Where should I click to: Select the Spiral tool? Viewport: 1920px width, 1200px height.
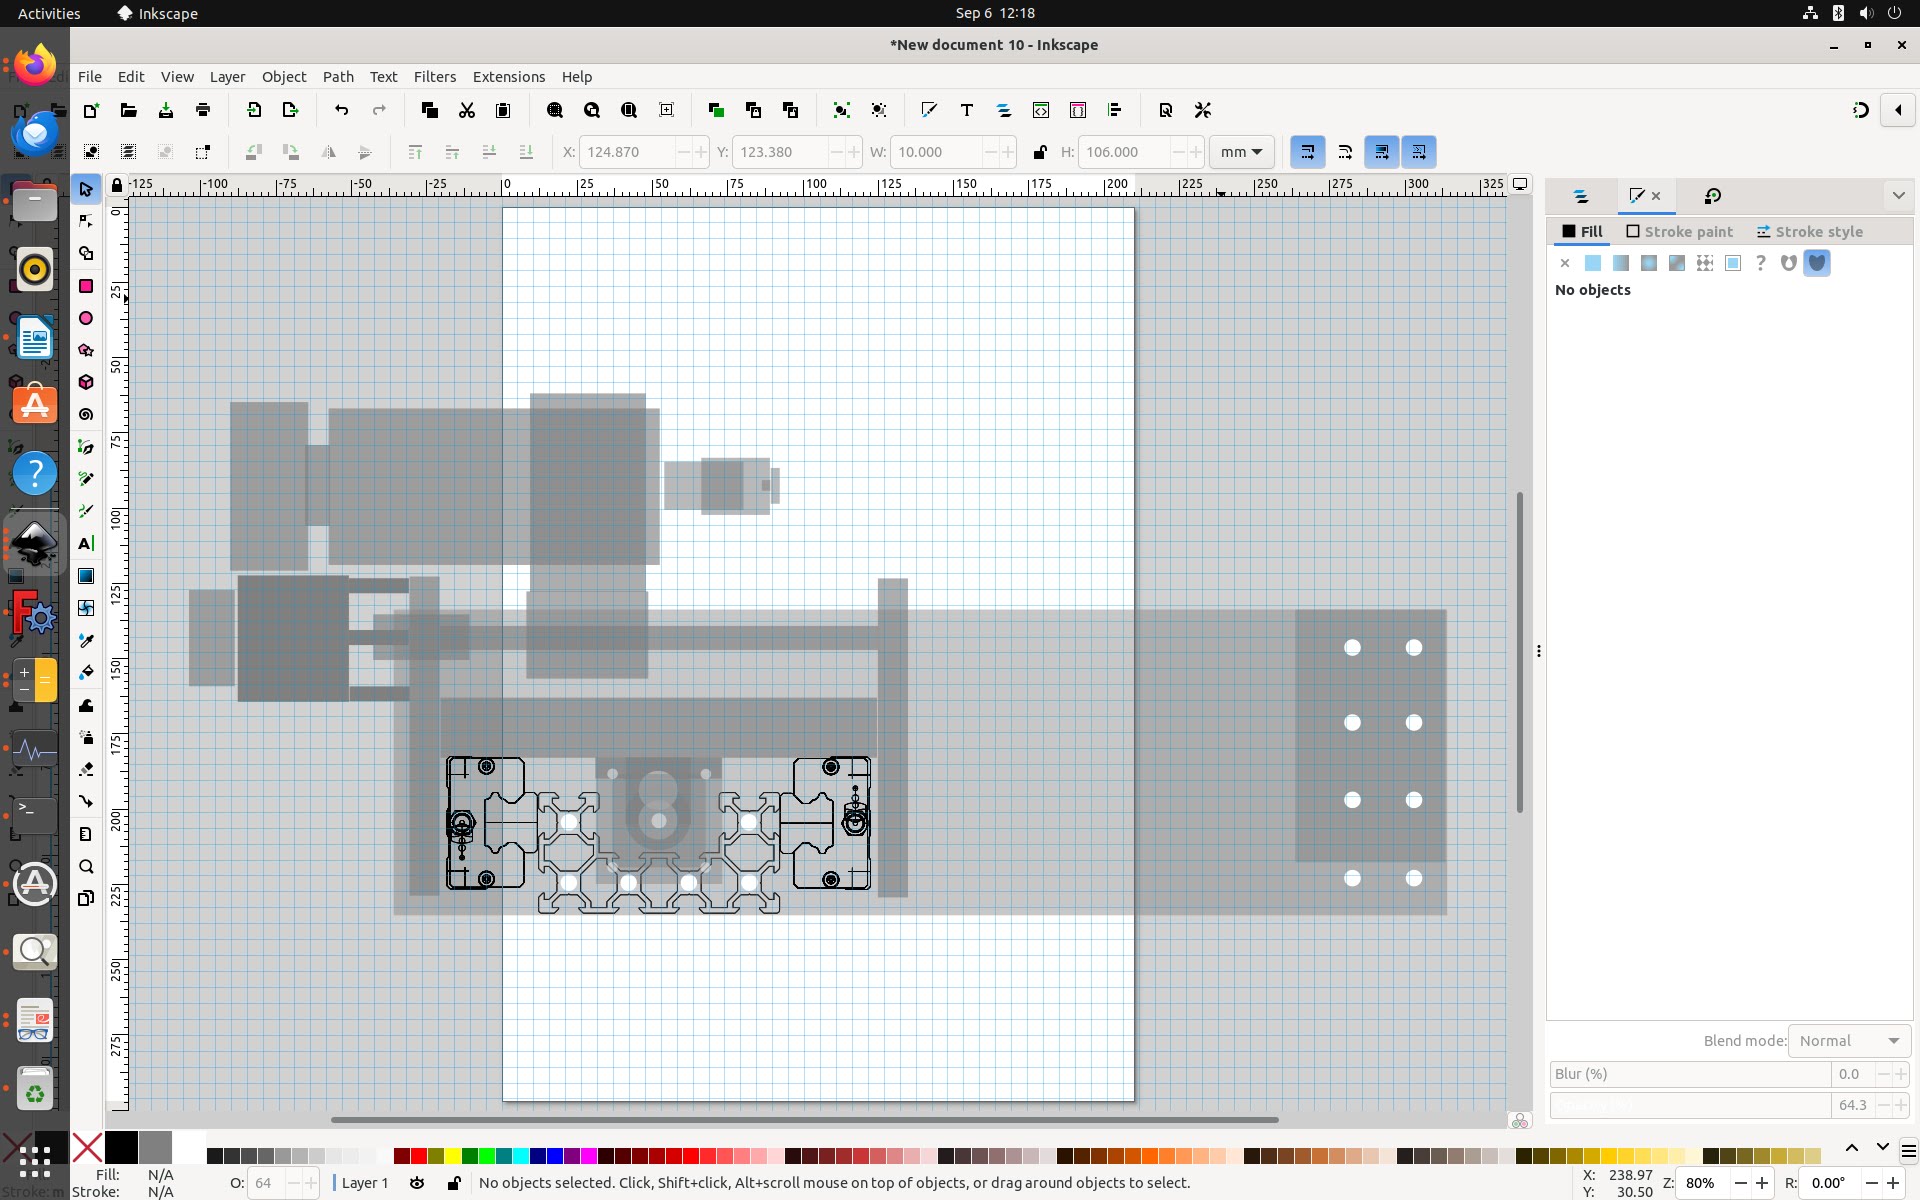tap(86, 414)
